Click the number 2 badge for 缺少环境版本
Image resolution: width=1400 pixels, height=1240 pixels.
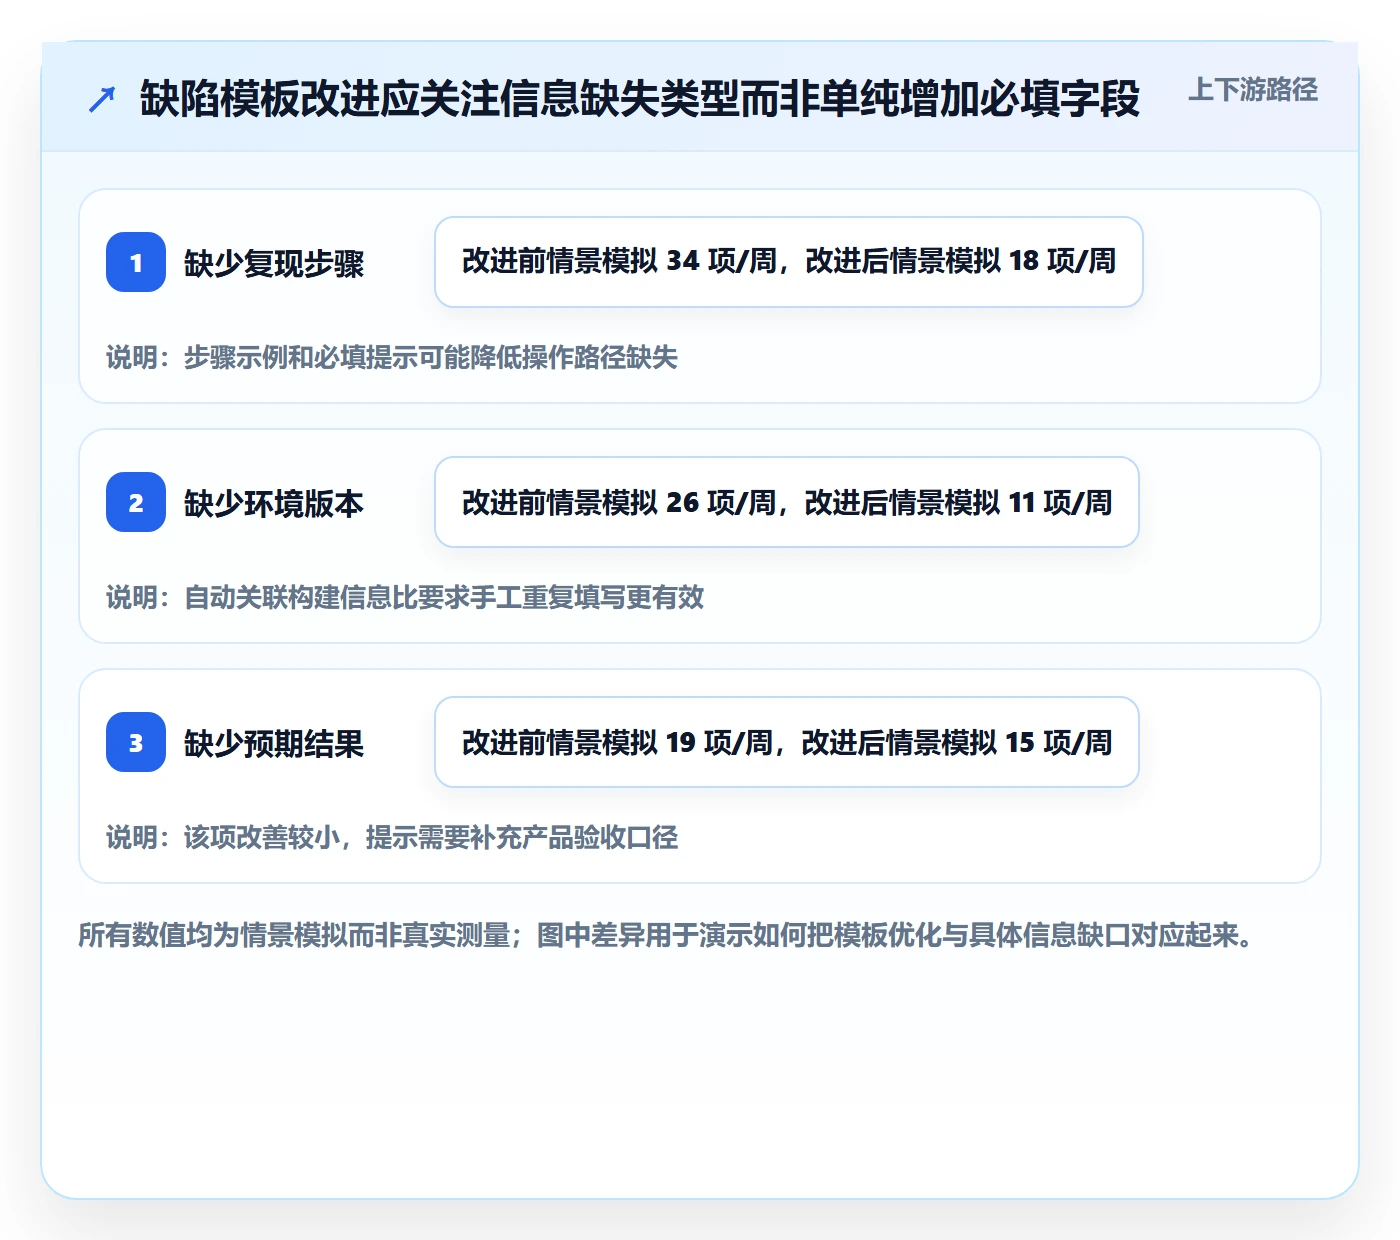click(x=136, y=502)
